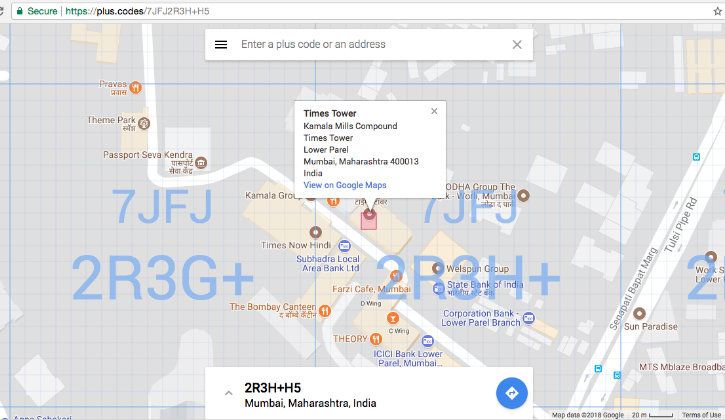Click the Secure padlock in address bar
Screen dimensions: 725x420
19,11
